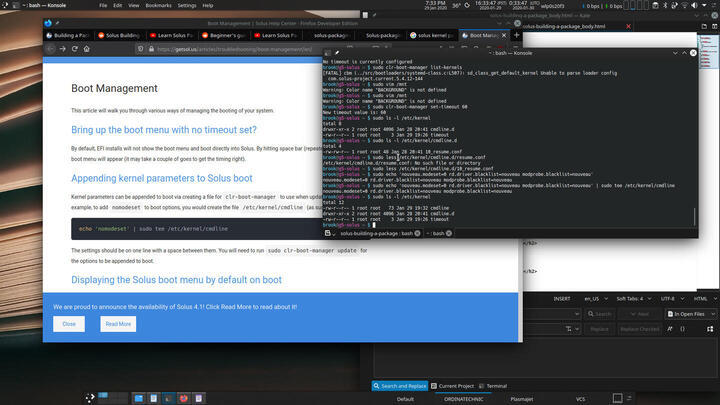Select the Current Project panel tab
Image resolution: width=720 pixels, height=405 pixels.
tap(452, 386)
